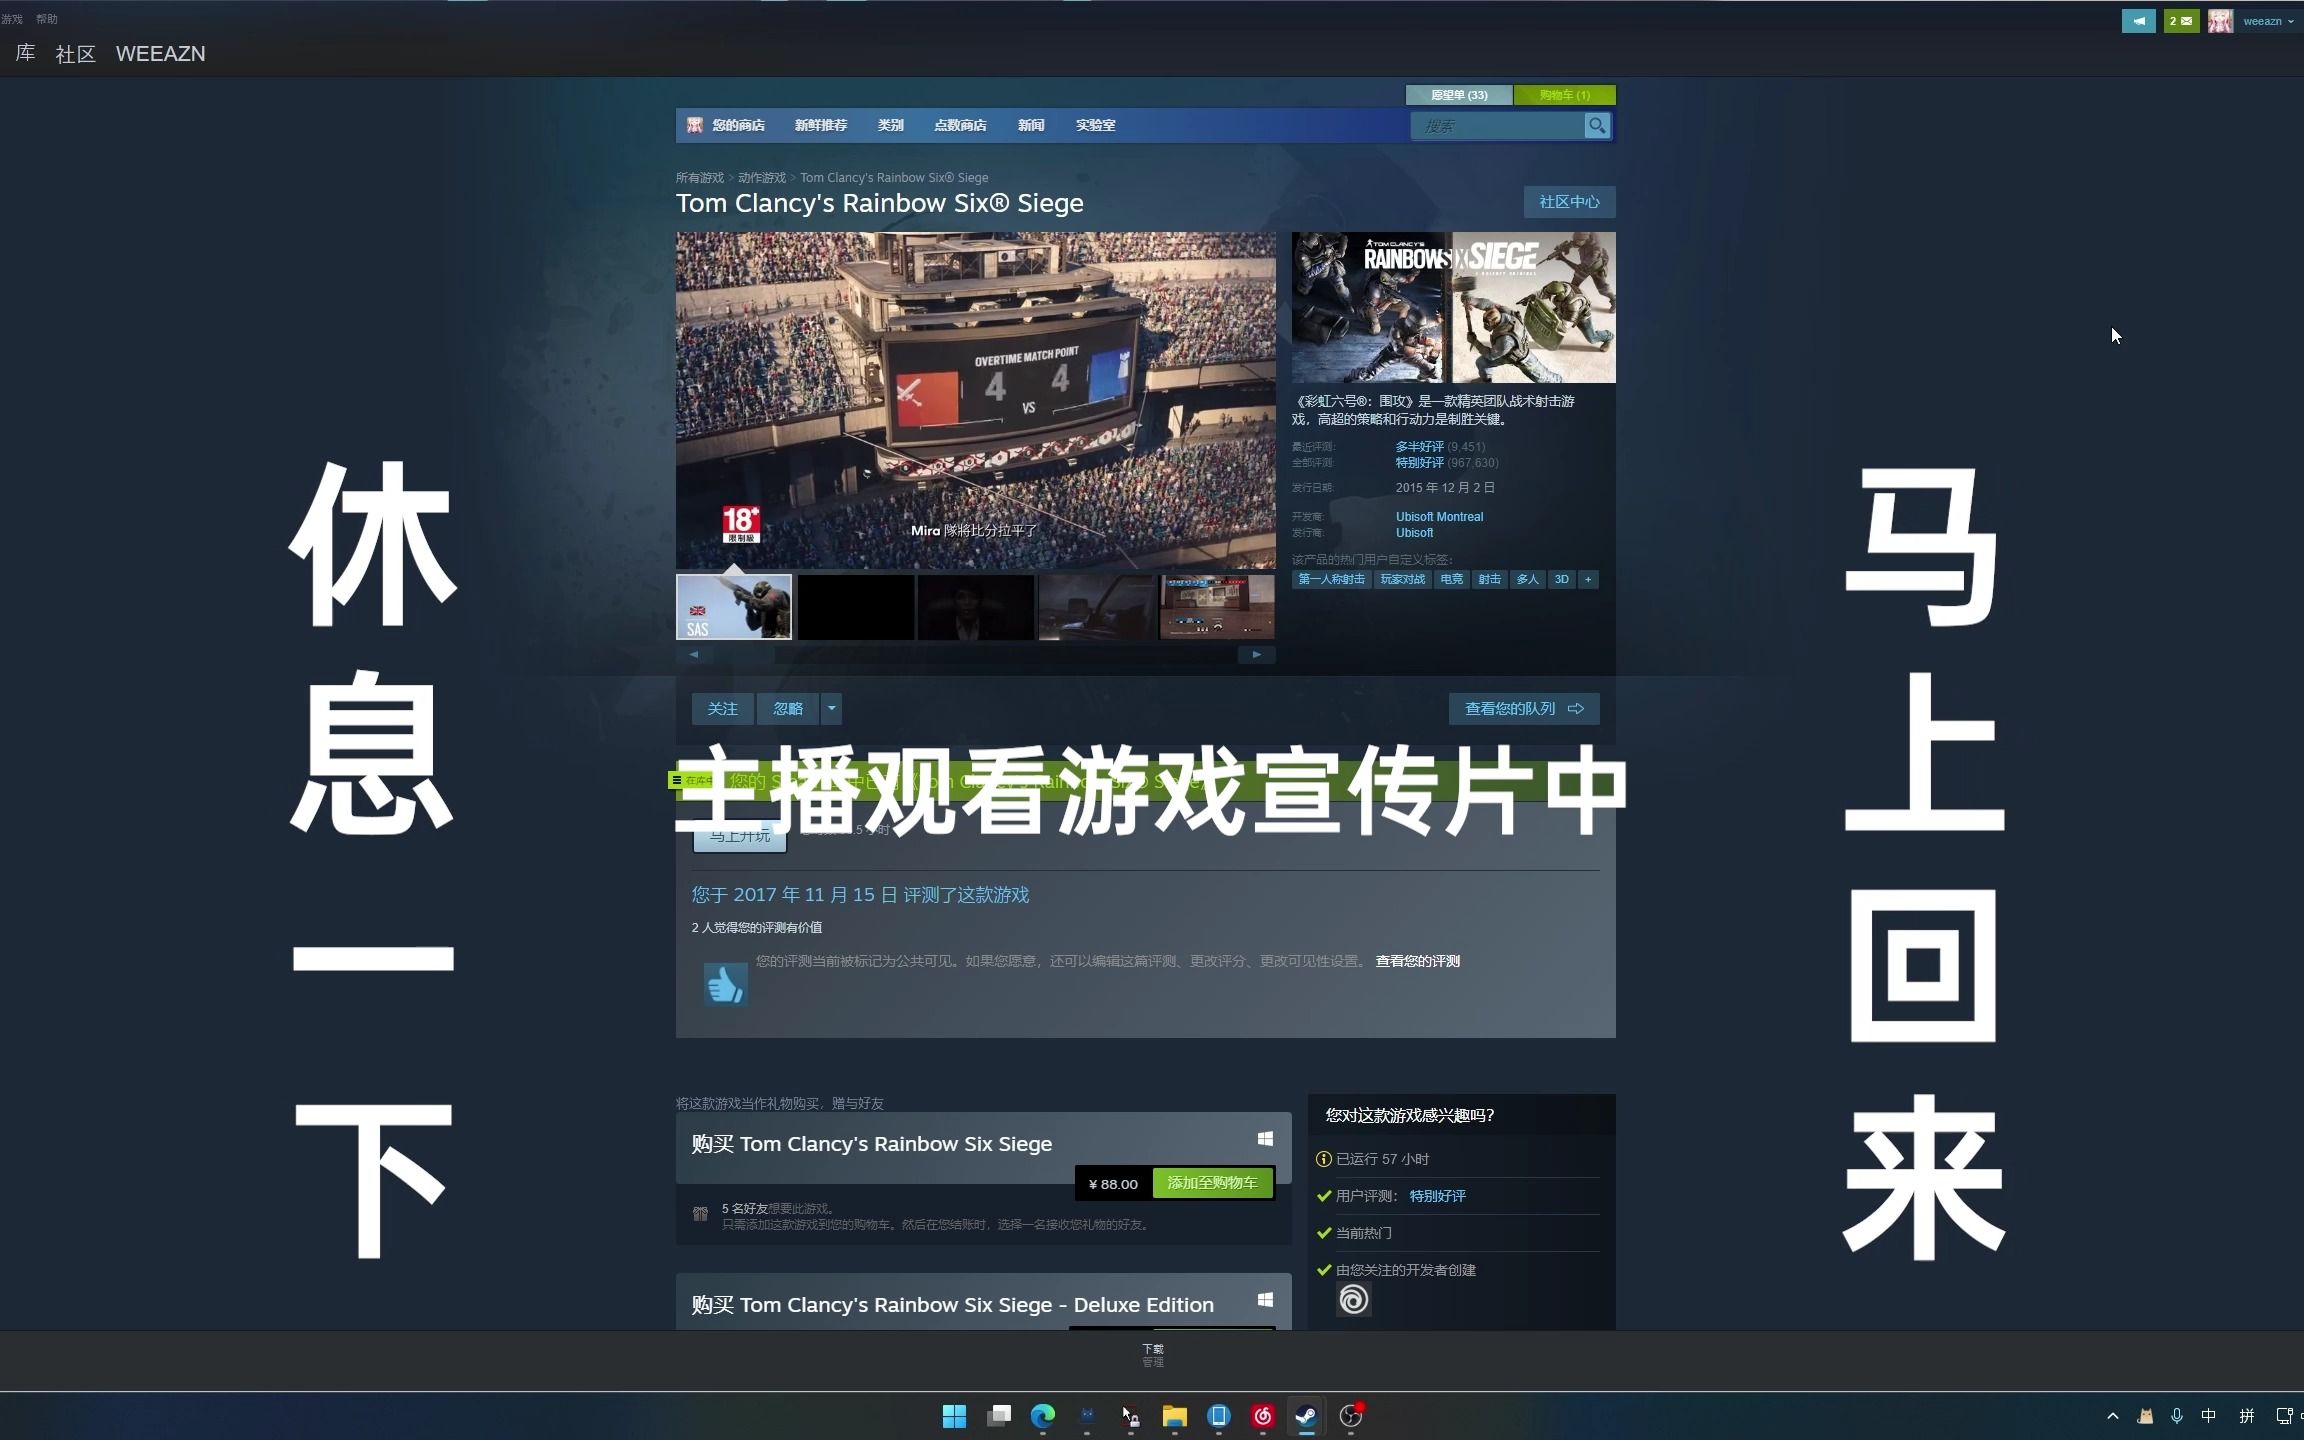This screenshot has width=2304, height=1440.
Task: Open the 社区中心 community hub
Action: 1569,202
